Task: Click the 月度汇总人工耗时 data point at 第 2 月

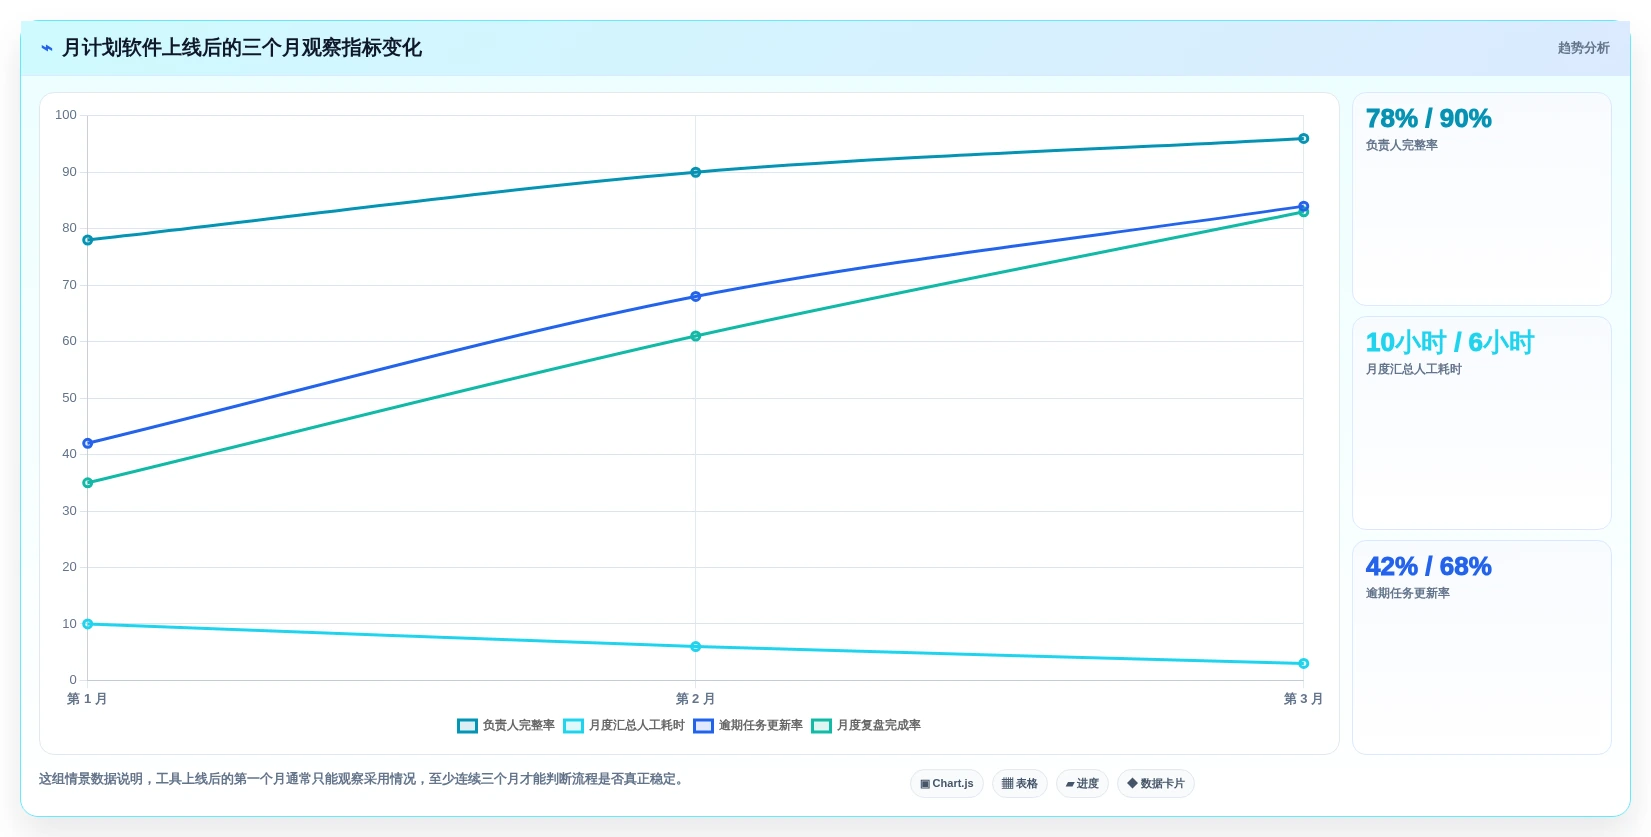Action: point(696,647)
